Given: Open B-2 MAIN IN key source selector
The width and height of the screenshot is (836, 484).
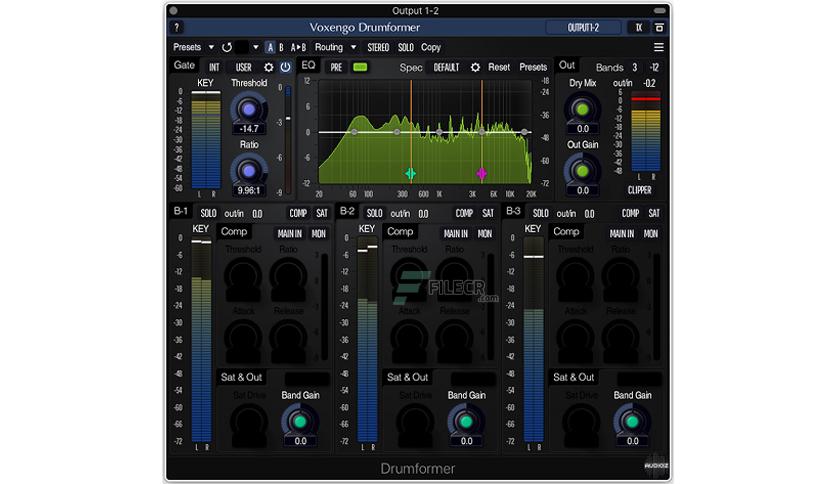Looking at the screenshot, I should point(456,233).
